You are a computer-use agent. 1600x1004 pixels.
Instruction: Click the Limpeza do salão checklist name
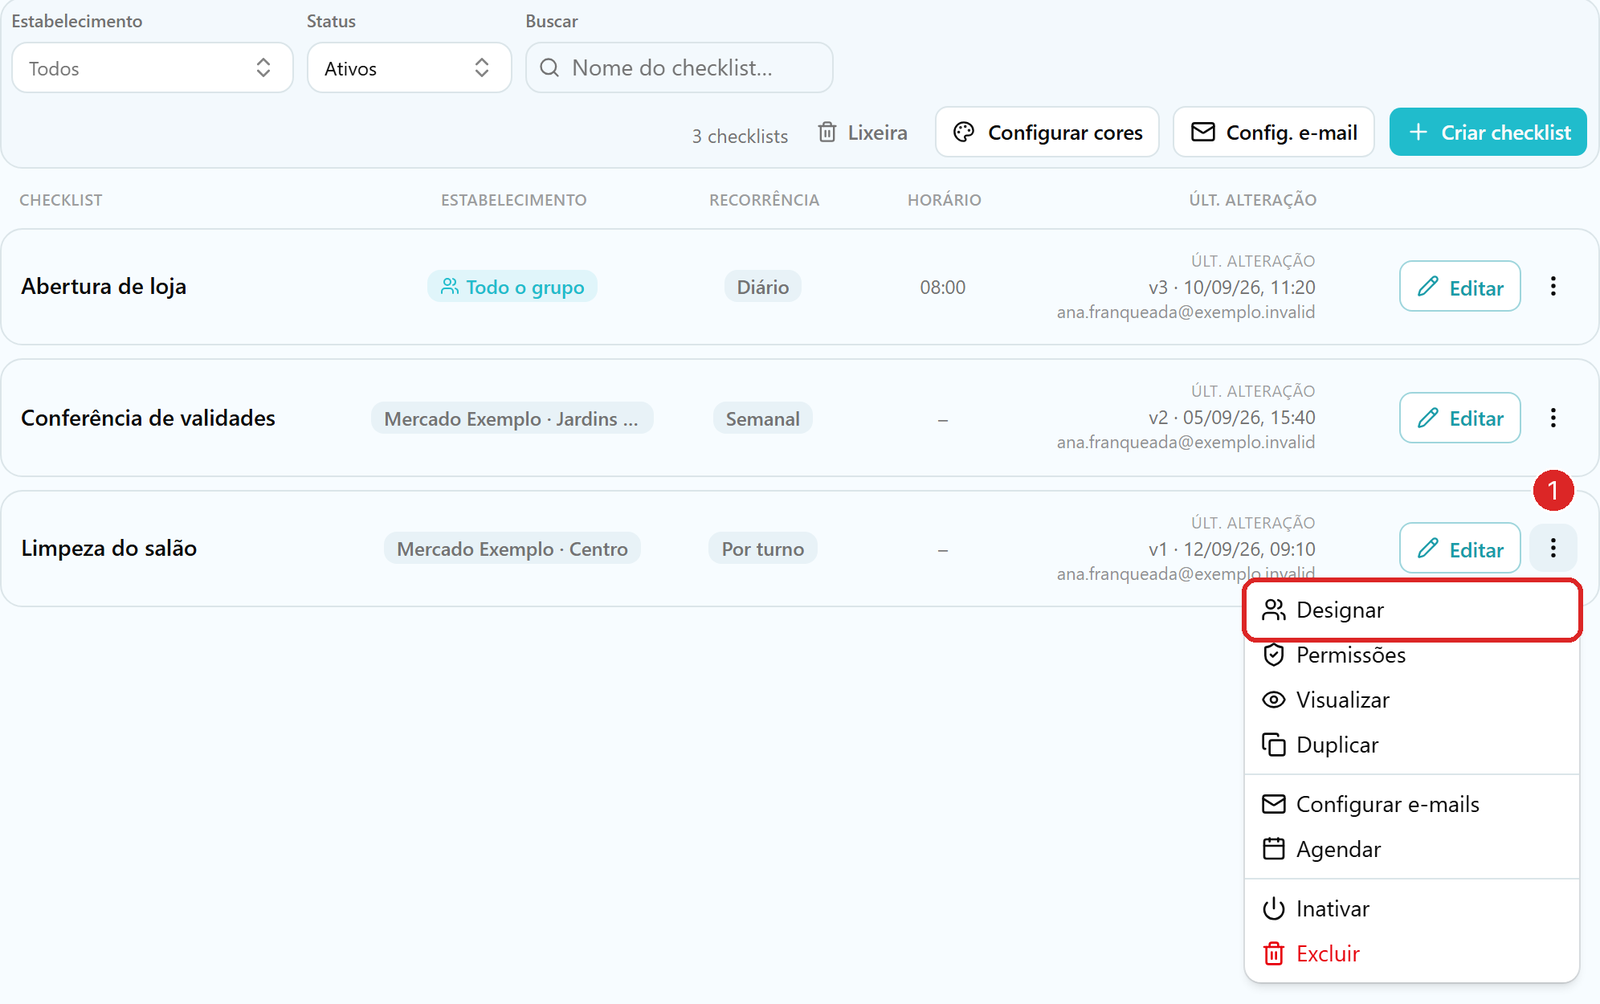(x=109, y=548)
